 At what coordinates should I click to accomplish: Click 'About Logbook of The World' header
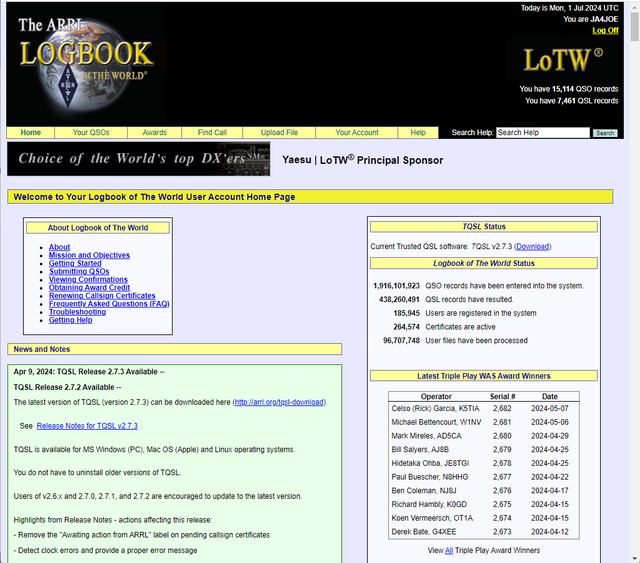(x=98, y=228)
